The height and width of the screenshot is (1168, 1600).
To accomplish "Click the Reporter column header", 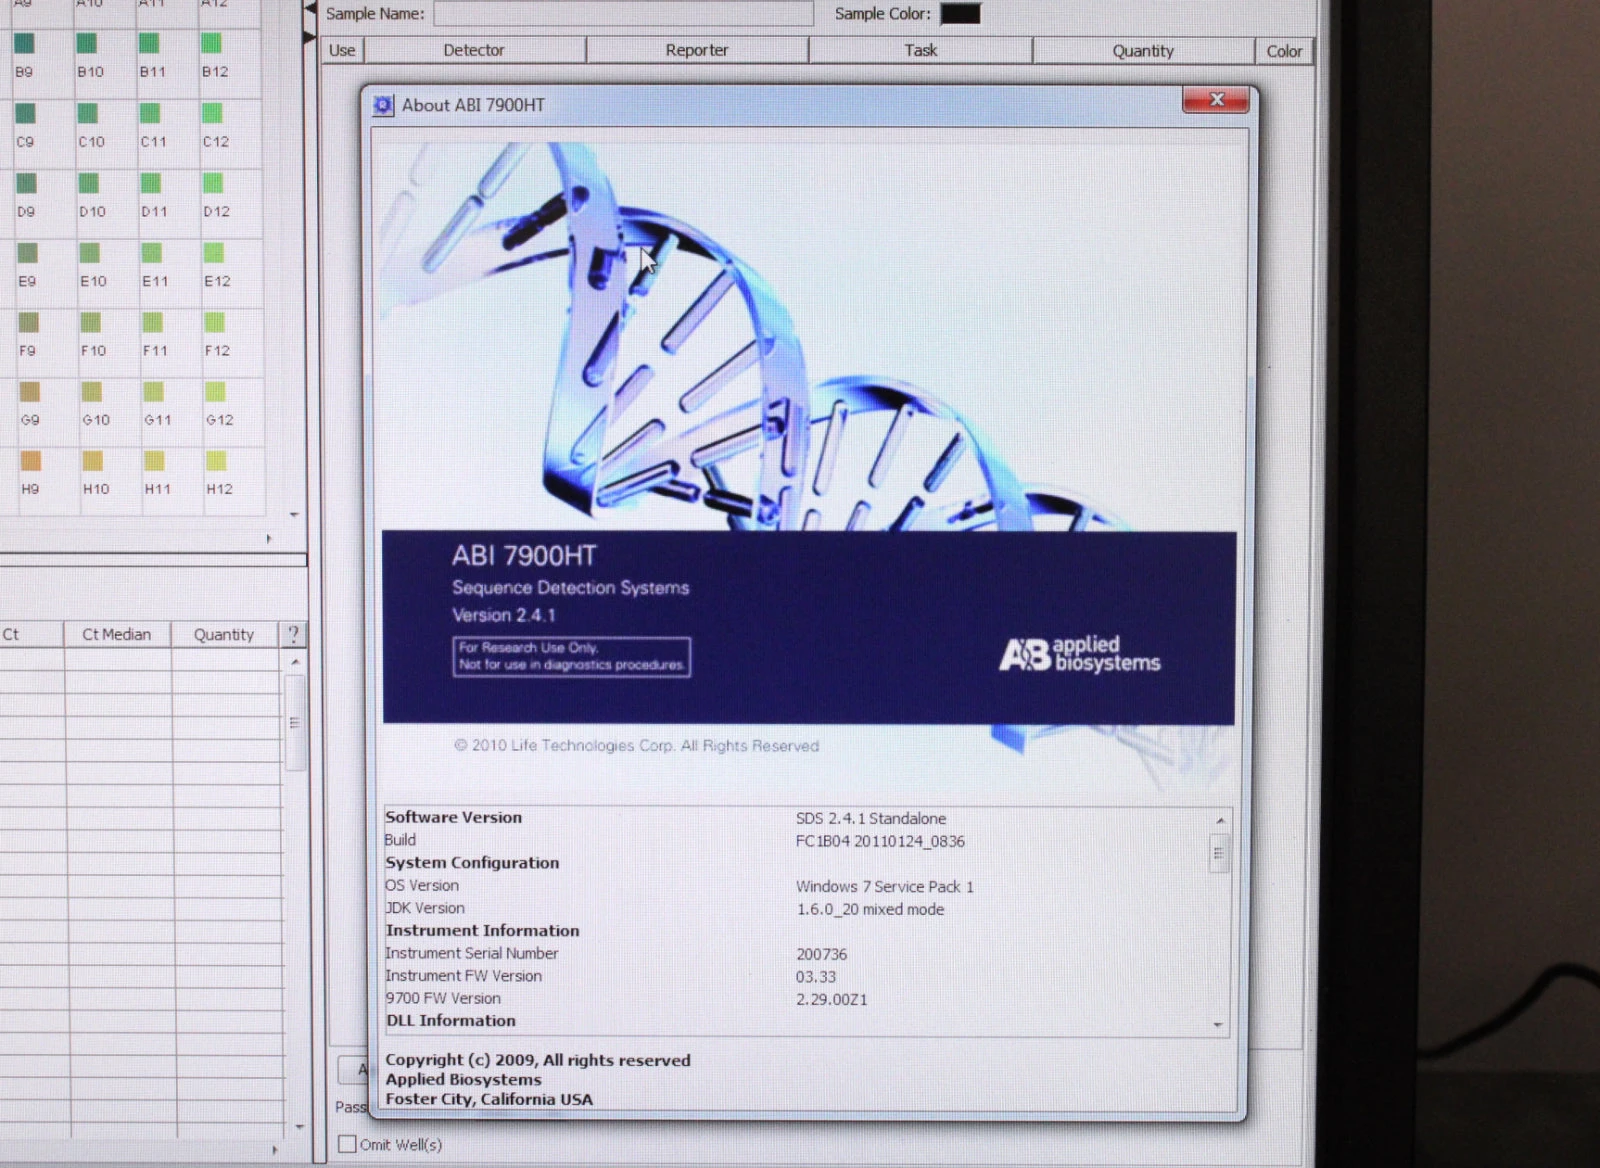I will coord(696,50).
